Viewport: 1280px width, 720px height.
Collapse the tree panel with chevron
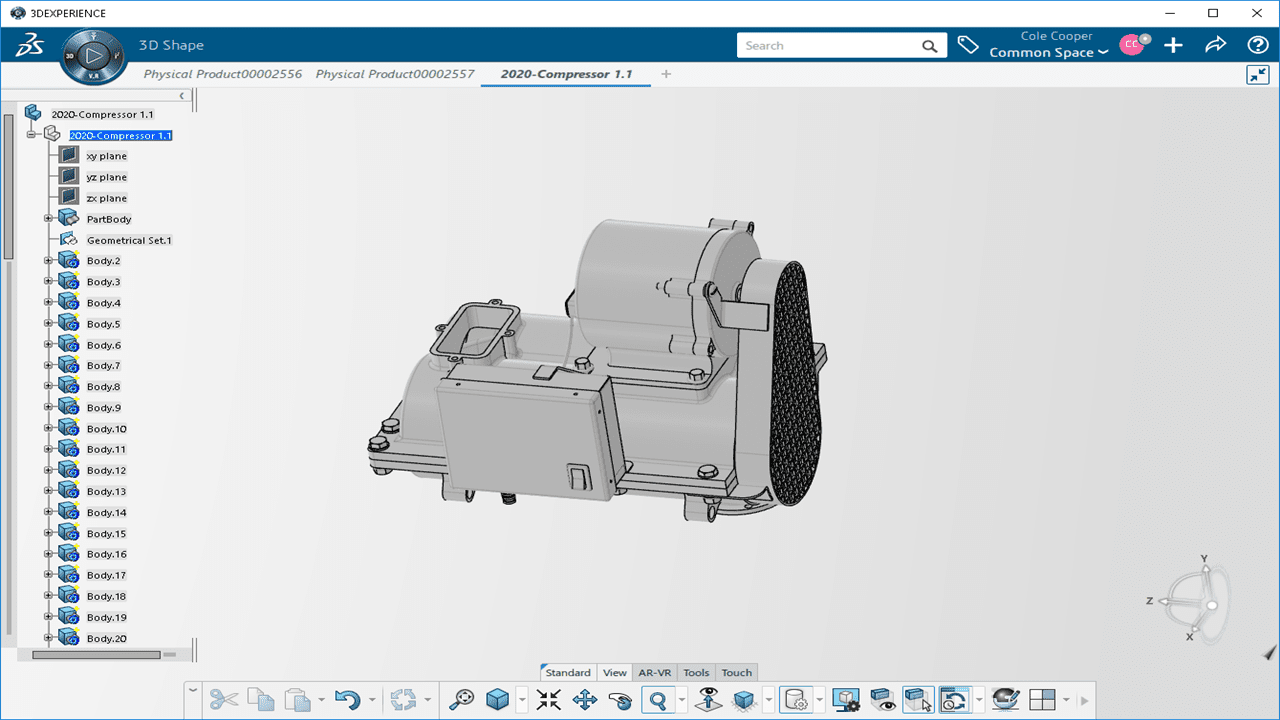click(182, 96)
